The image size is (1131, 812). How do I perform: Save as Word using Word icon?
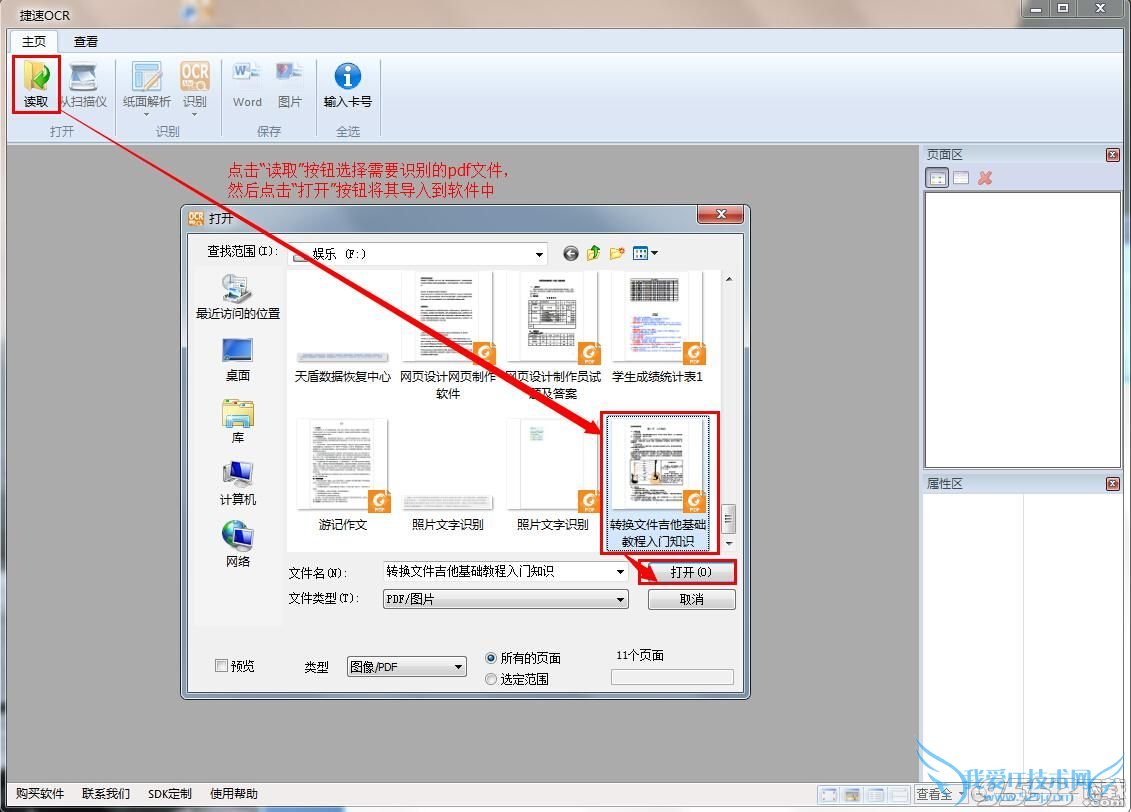coord(247,78)
